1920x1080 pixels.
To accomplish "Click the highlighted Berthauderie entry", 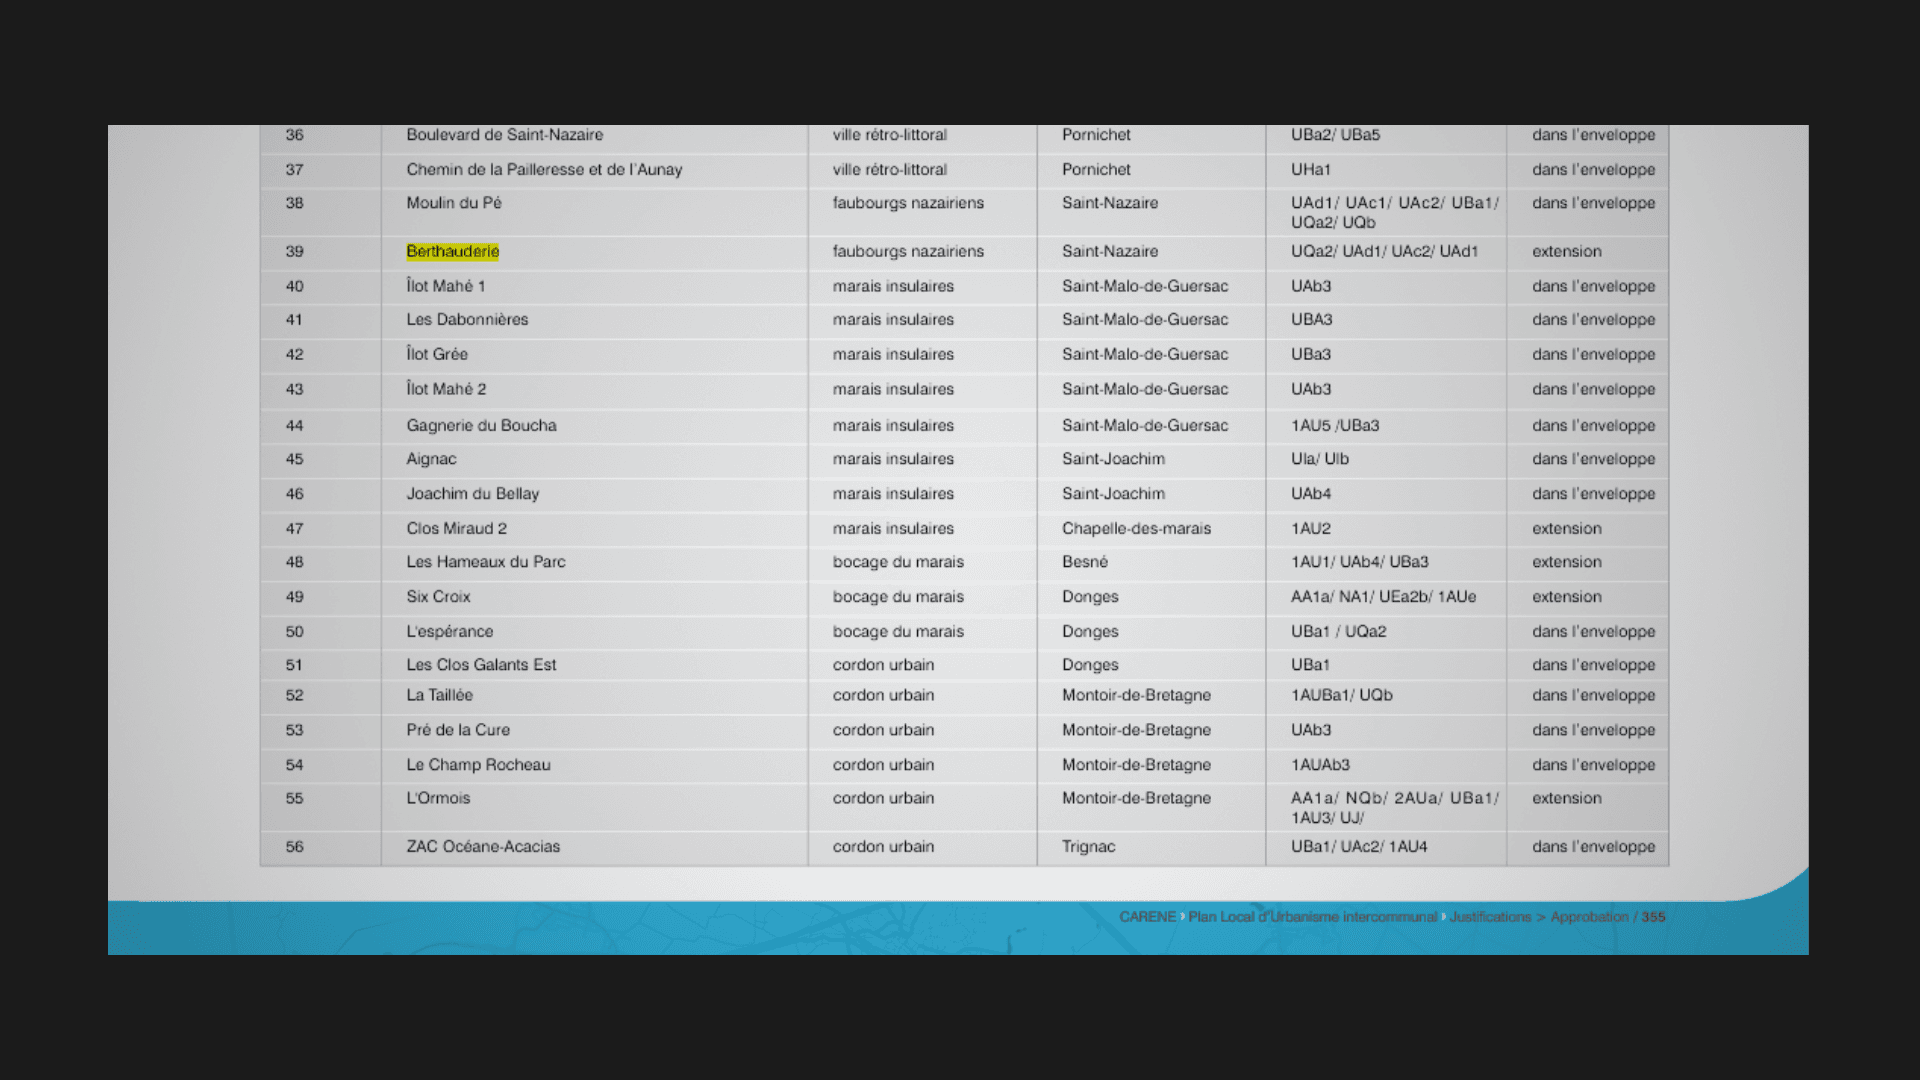I will click(x=452, y=251).
